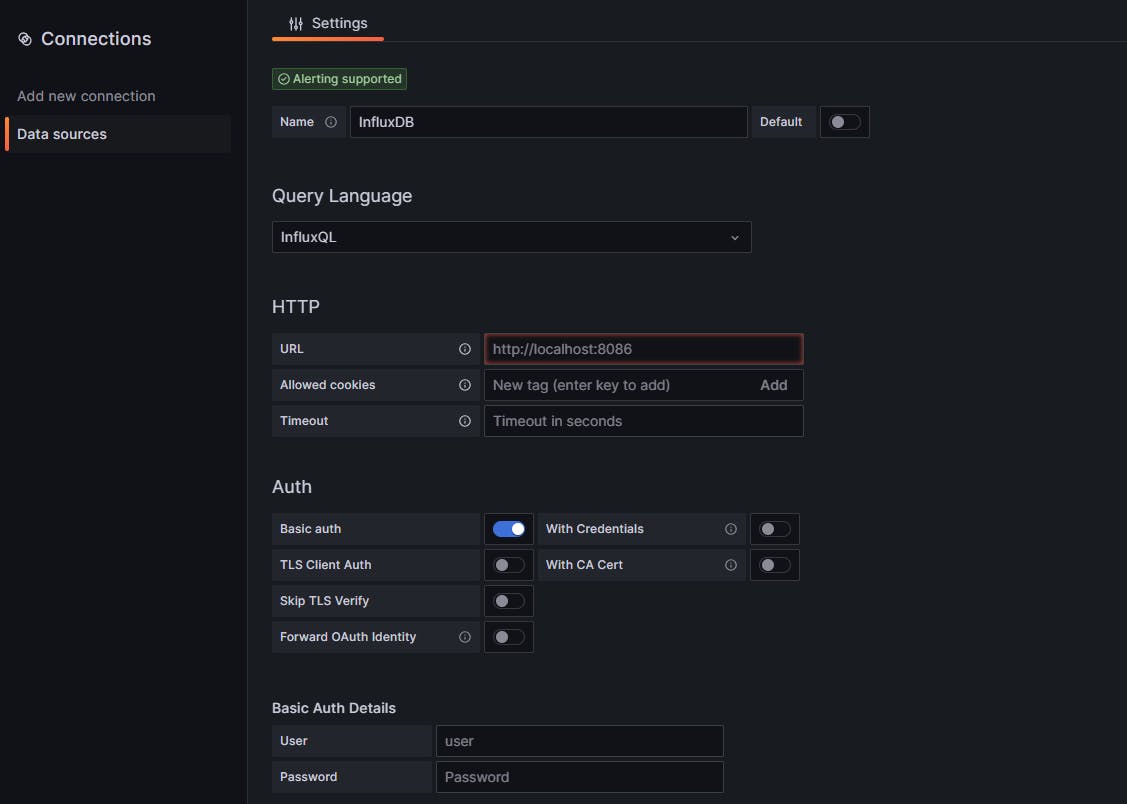Click the Alerting supported badge text
This screenshot has height=804, width=1127.
click(347, 79)
